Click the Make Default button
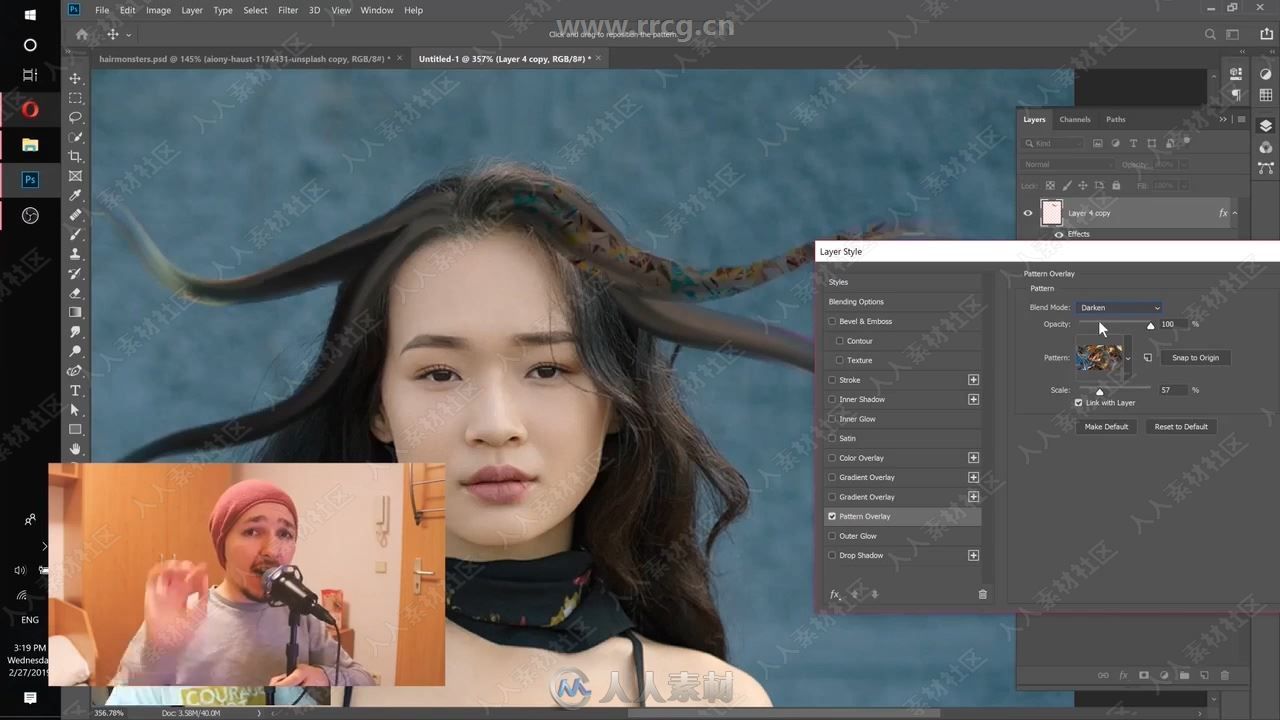This screenshot has width=1280, height=720. (1106, 427)
